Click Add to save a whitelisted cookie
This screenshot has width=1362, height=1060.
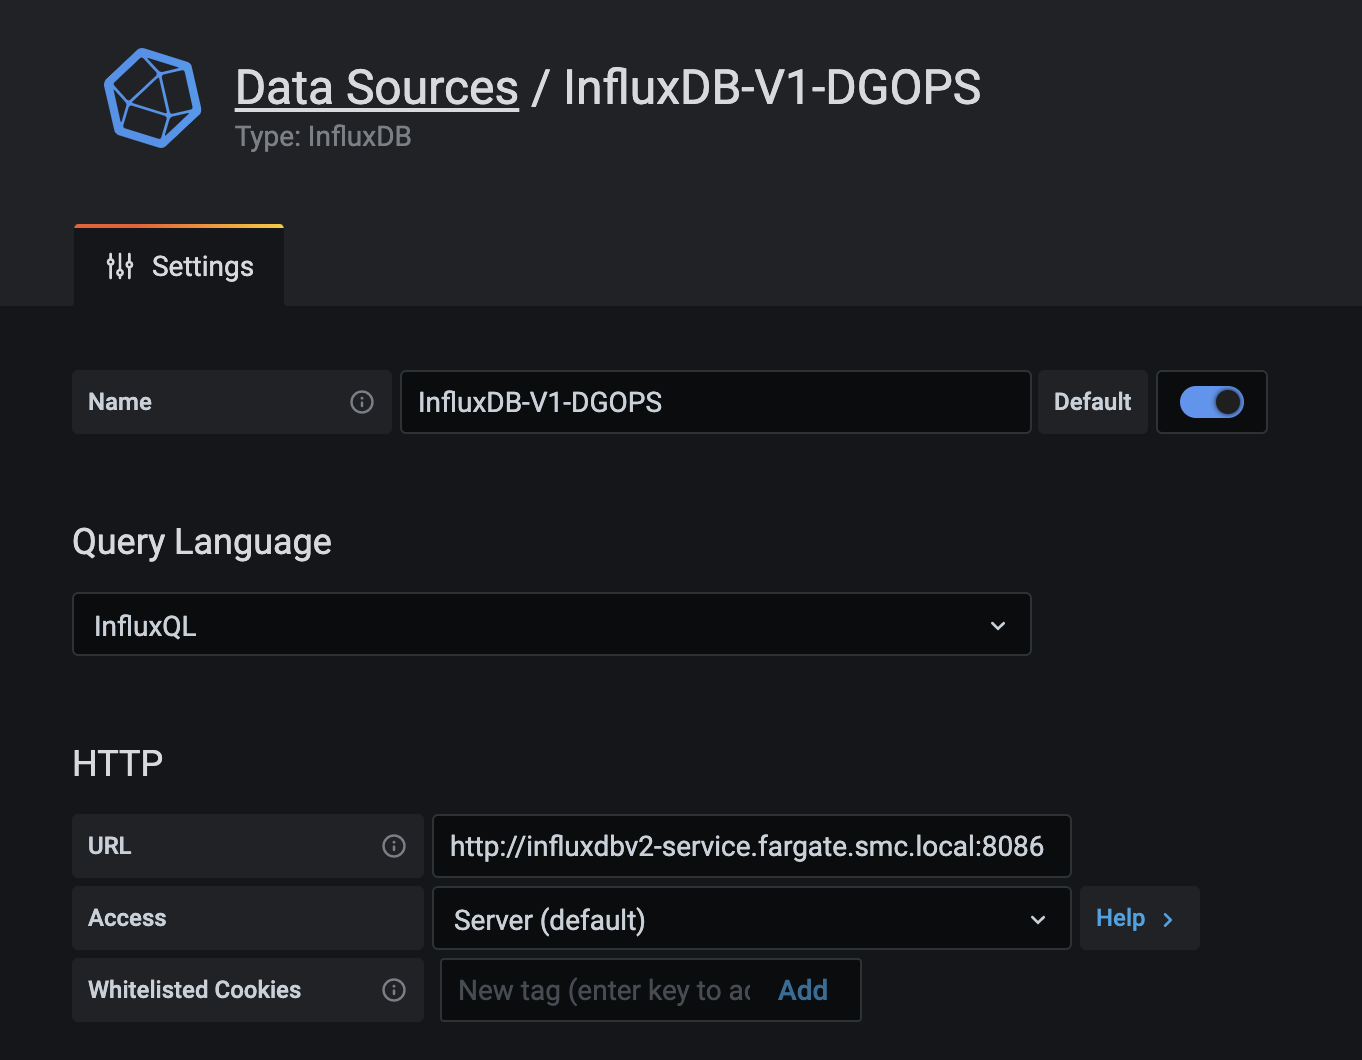[x=802, y=989]
